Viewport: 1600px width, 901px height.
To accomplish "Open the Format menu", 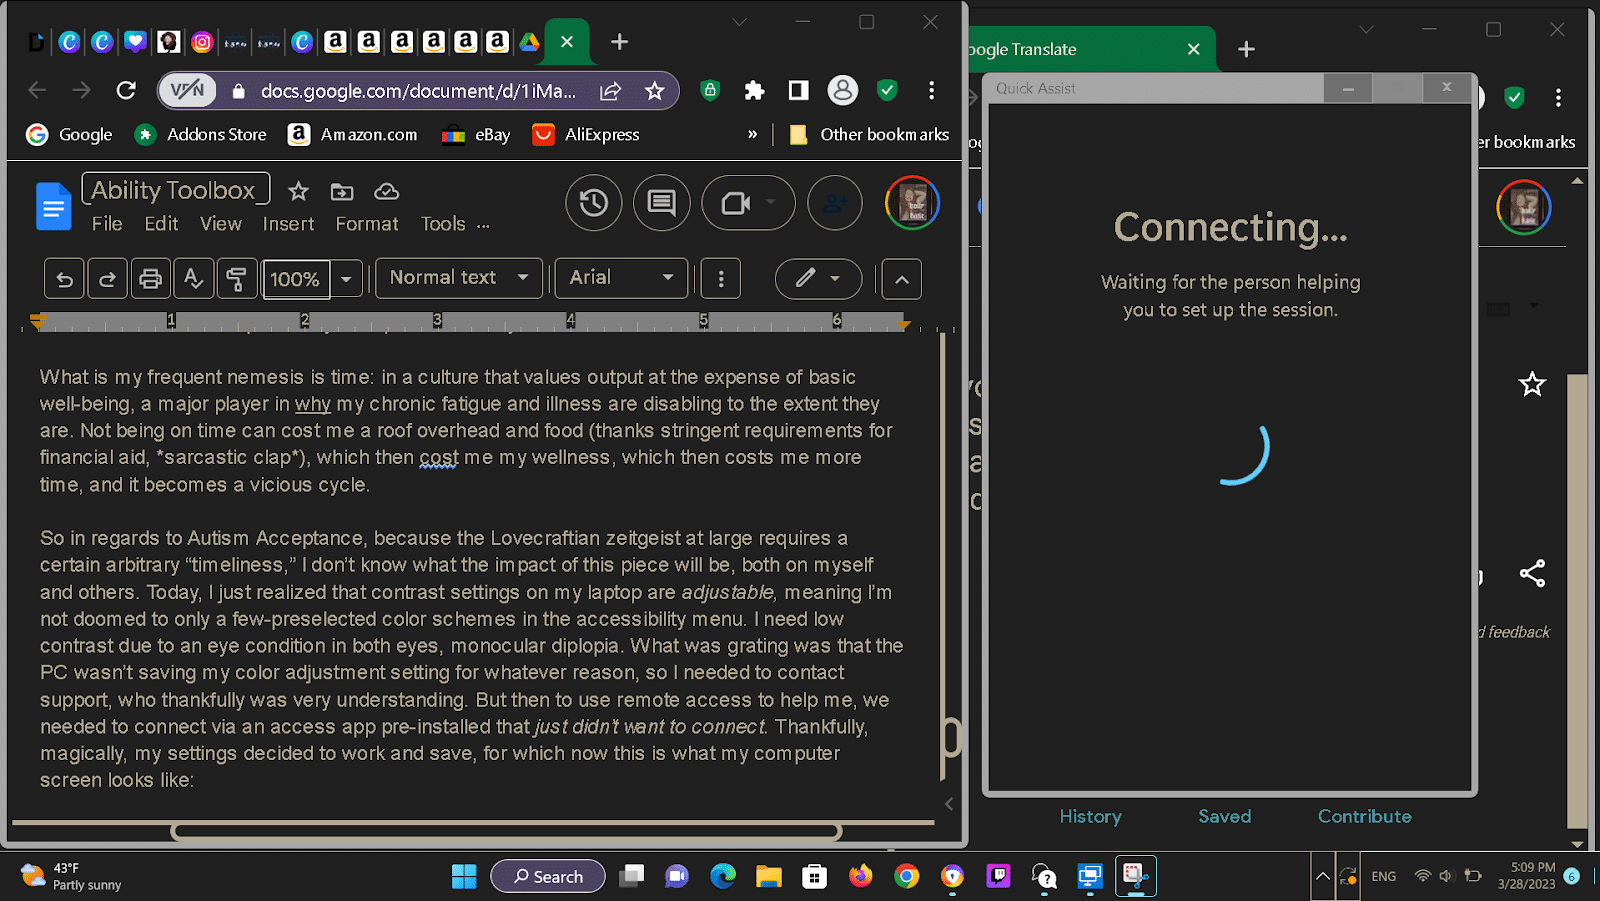I will [x=366, y=223].
